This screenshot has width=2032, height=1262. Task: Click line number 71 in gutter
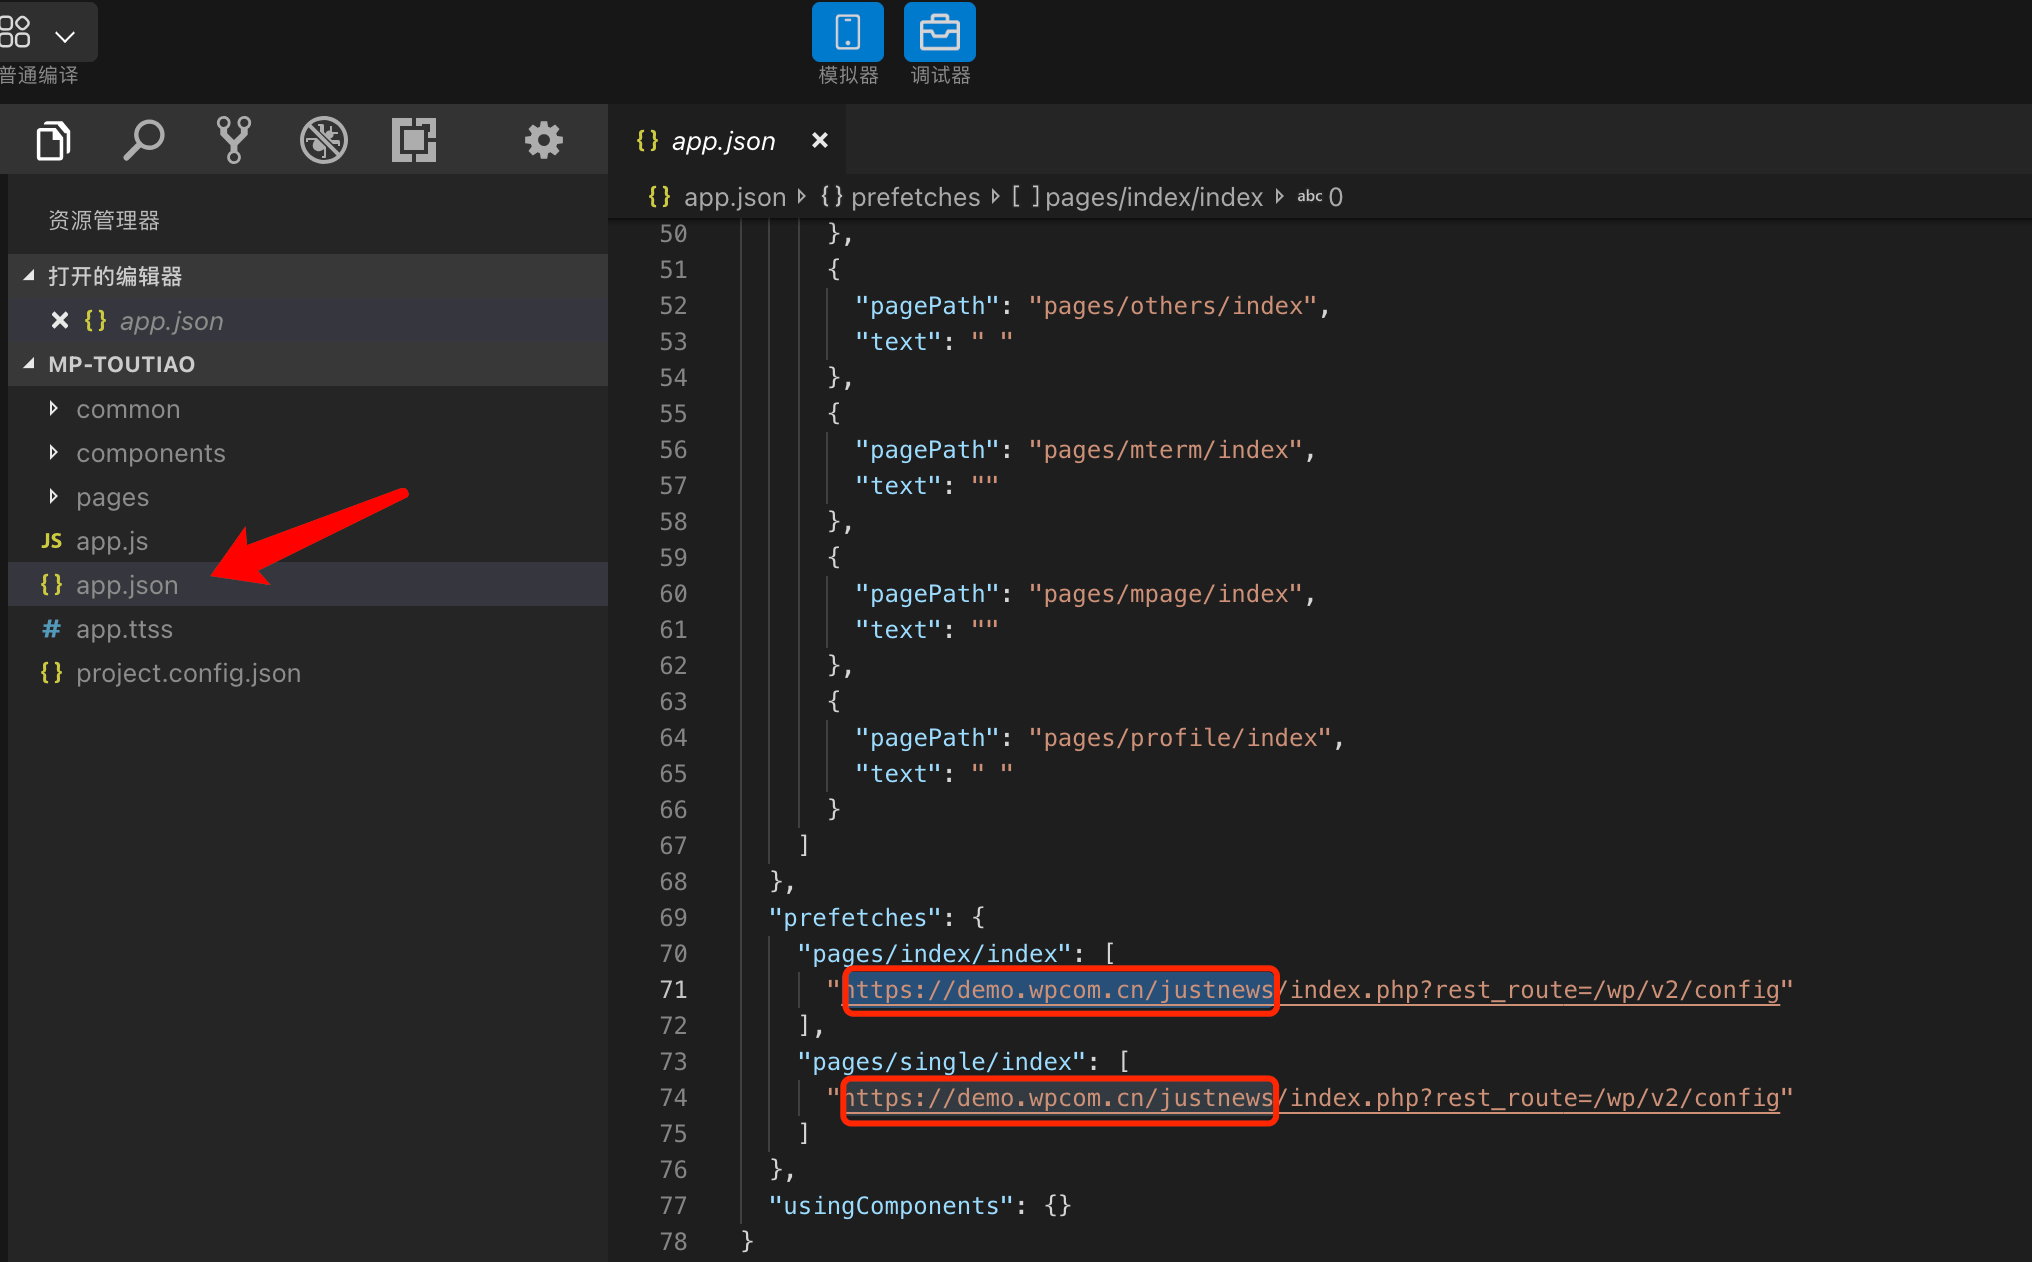point(673,990)
